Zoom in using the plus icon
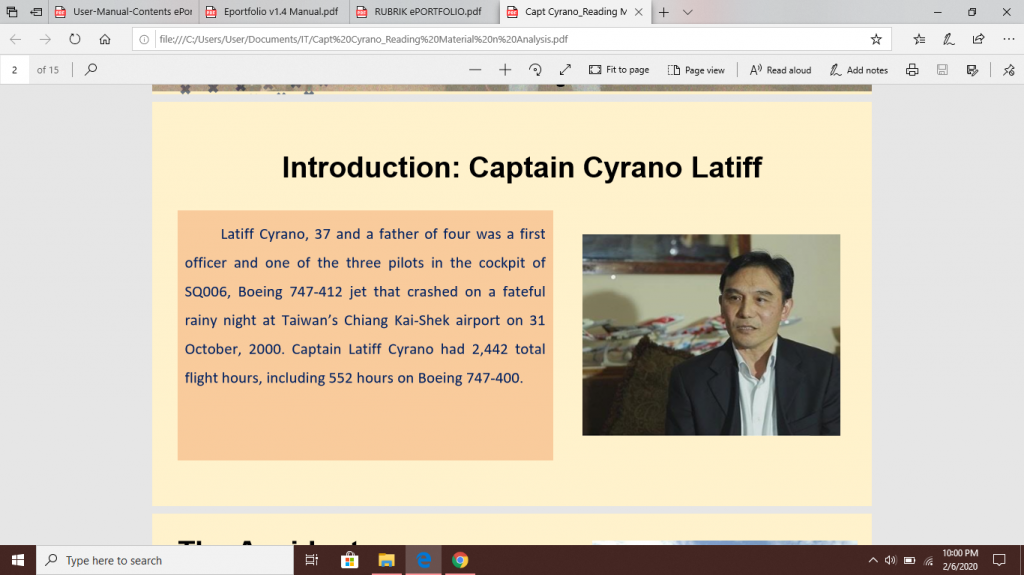 [505, 70]
